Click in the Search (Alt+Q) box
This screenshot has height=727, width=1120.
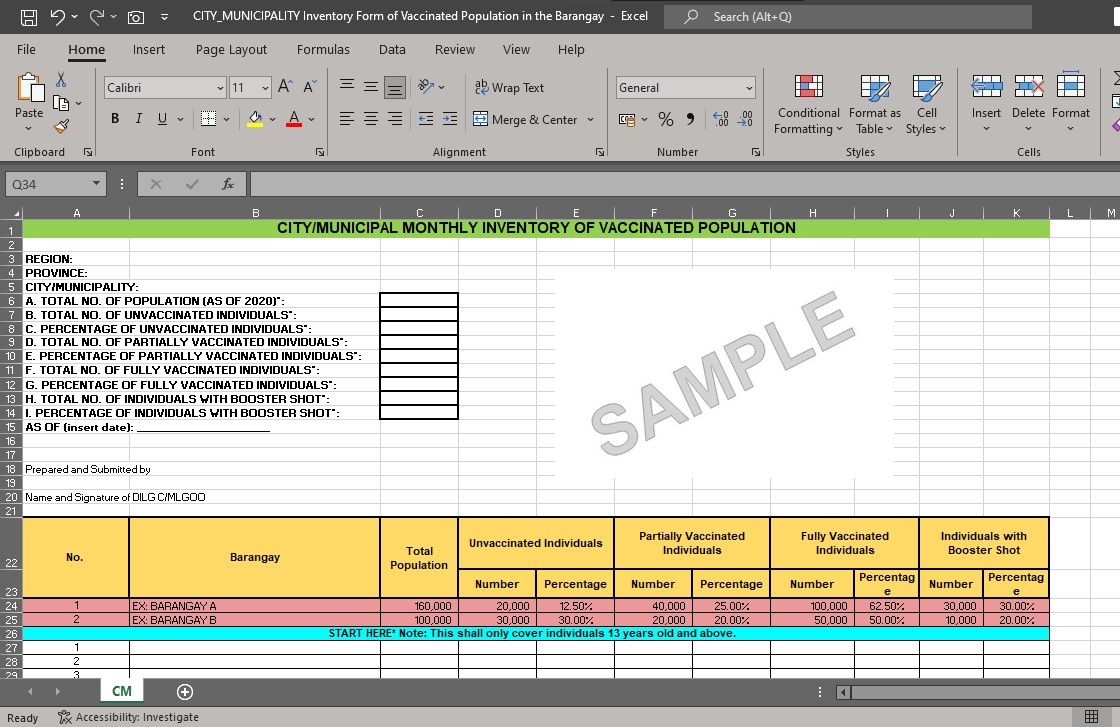pos(848,16)
